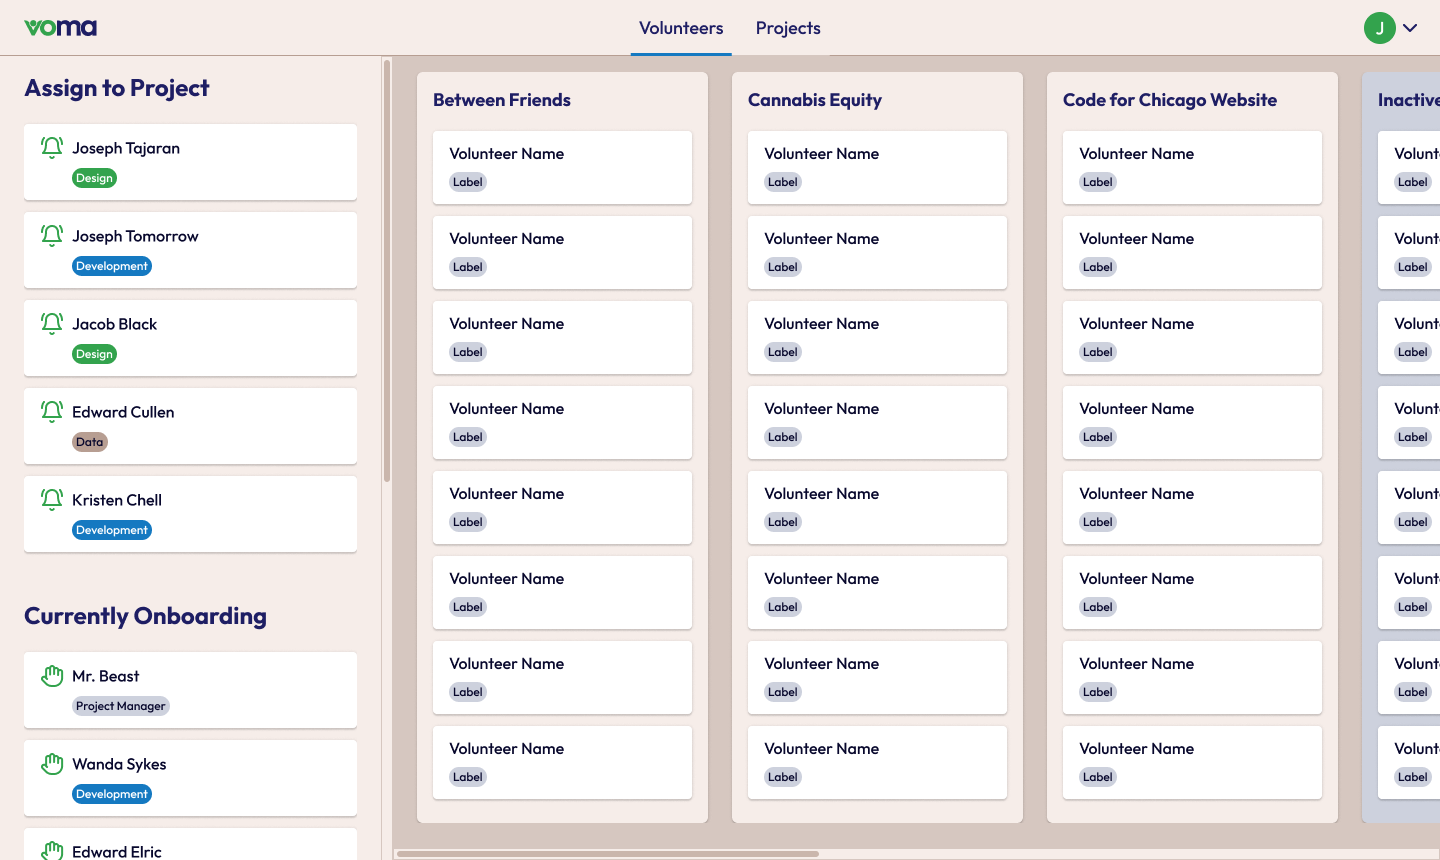This screenshot has width=1440, height=860.
Task: Click the Currently Onboarding heading
Action: 145,616
